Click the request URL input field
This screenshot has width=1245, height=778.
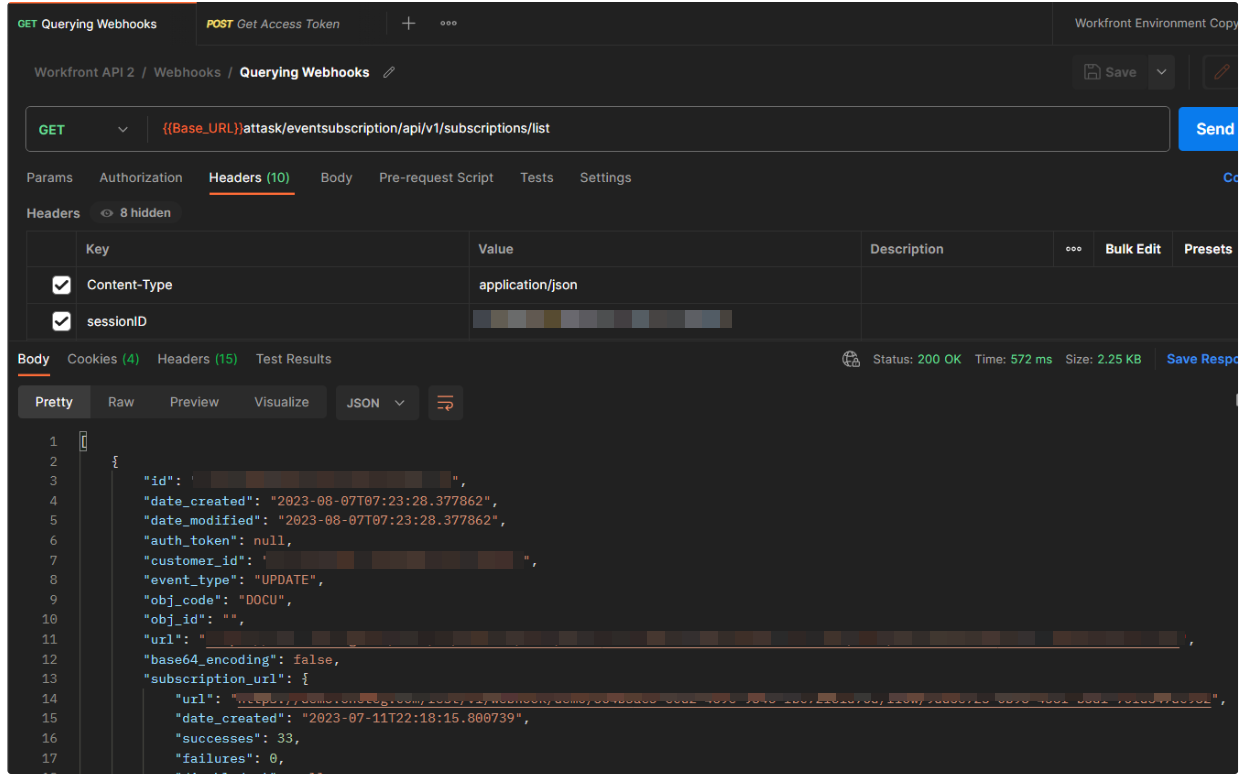pos(660,129)
